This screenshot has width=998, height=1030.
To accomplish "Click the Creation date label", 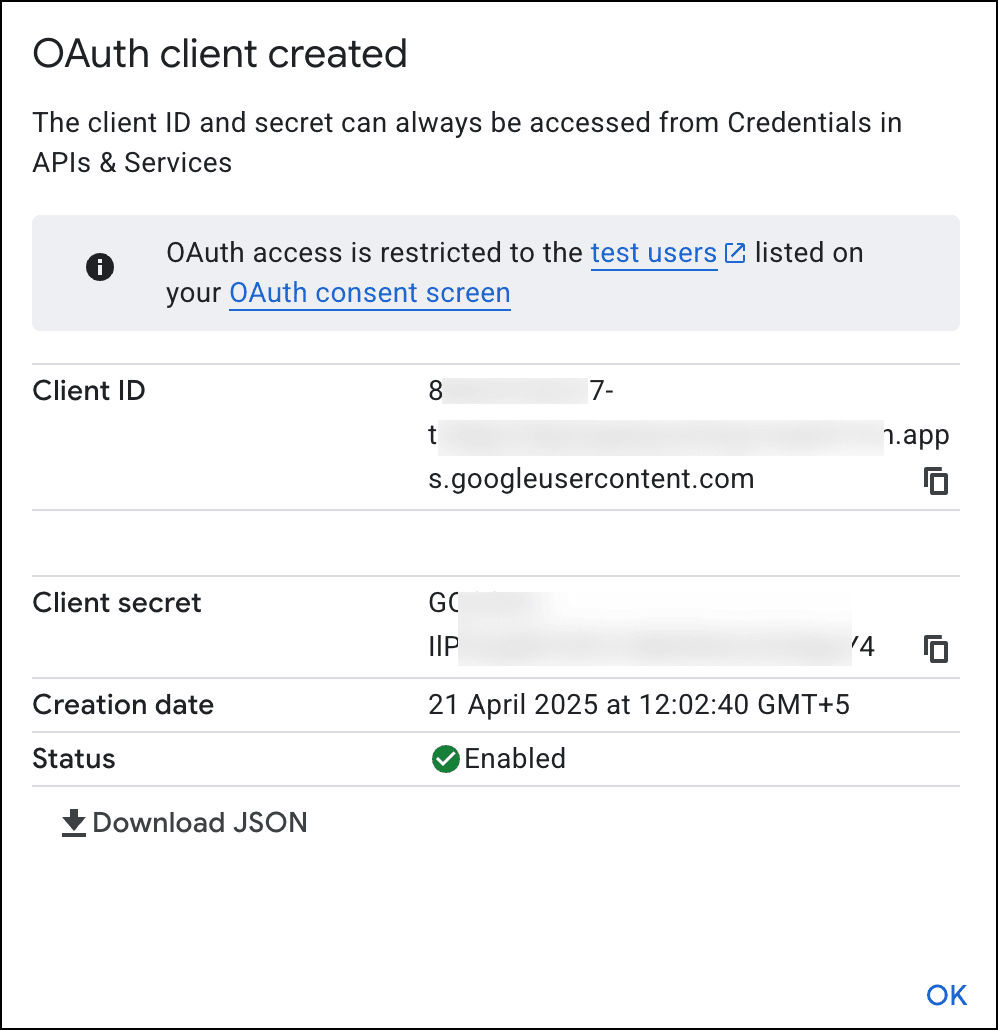I will pos(123,704).
